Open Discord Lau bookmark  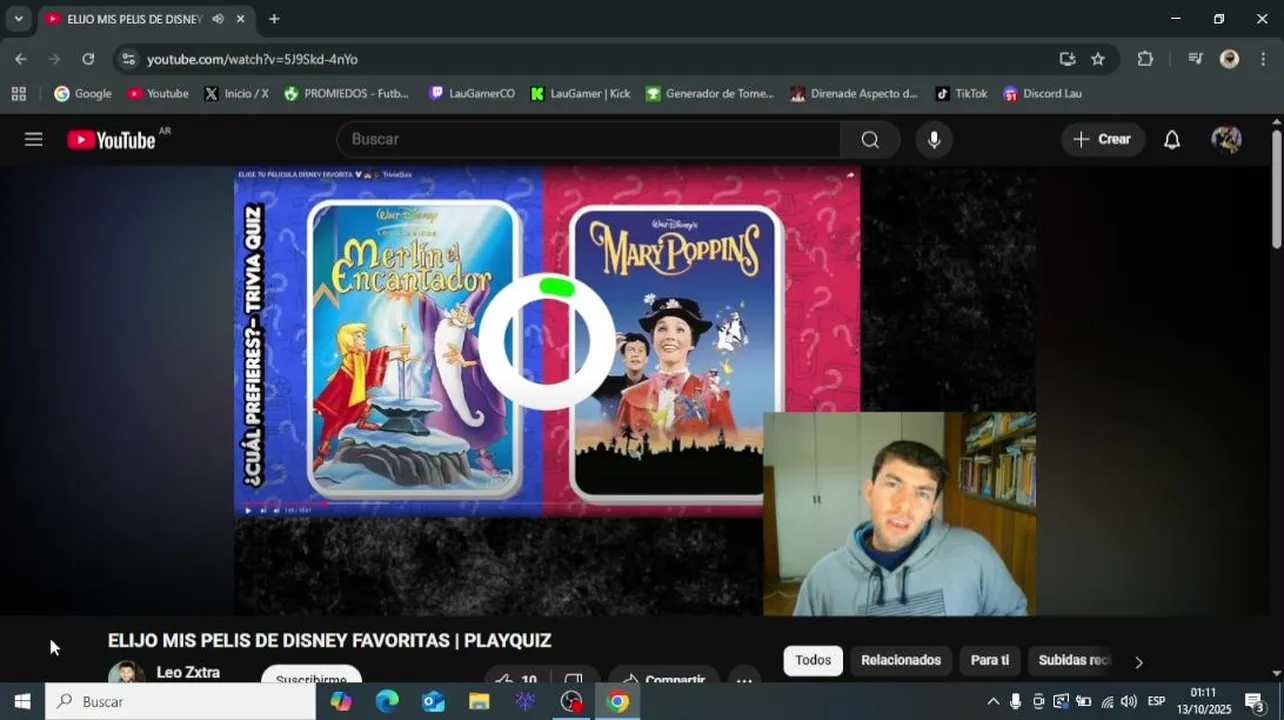pos(1043,93)
